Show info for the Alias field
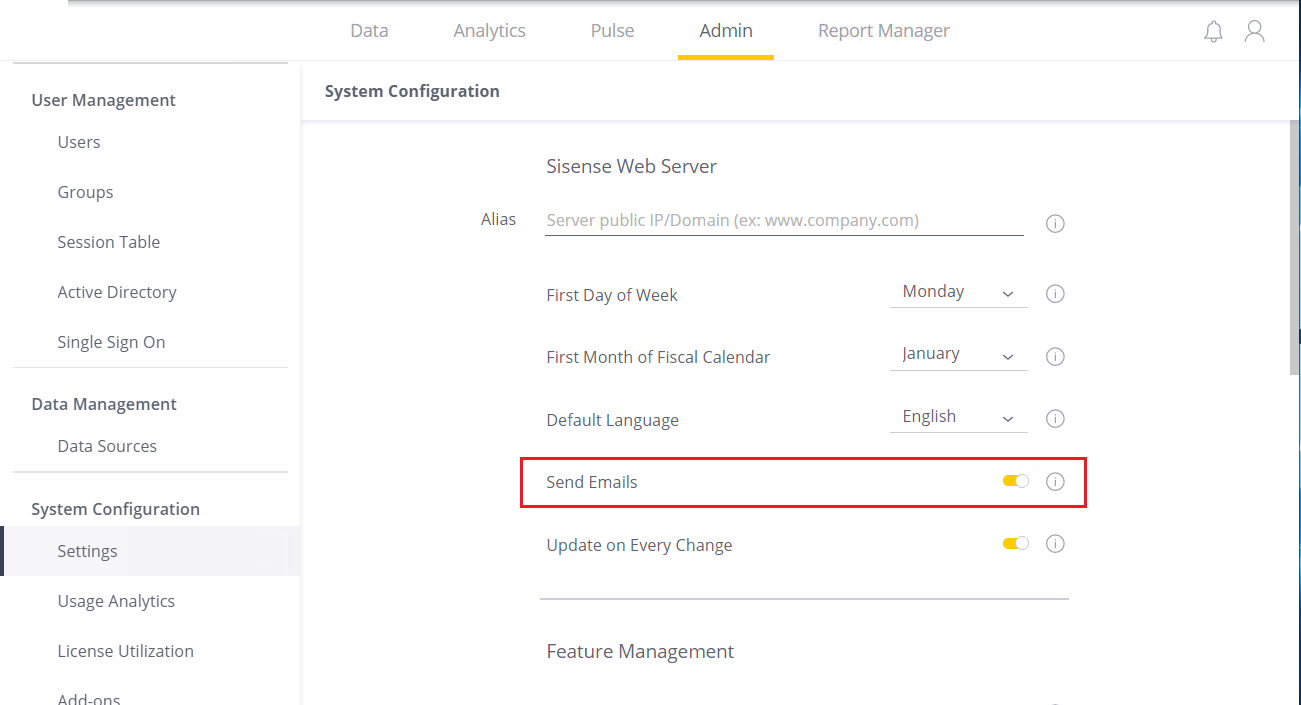The height and width of the screenshot is (705, 1301). click(x=1055, y=224)
